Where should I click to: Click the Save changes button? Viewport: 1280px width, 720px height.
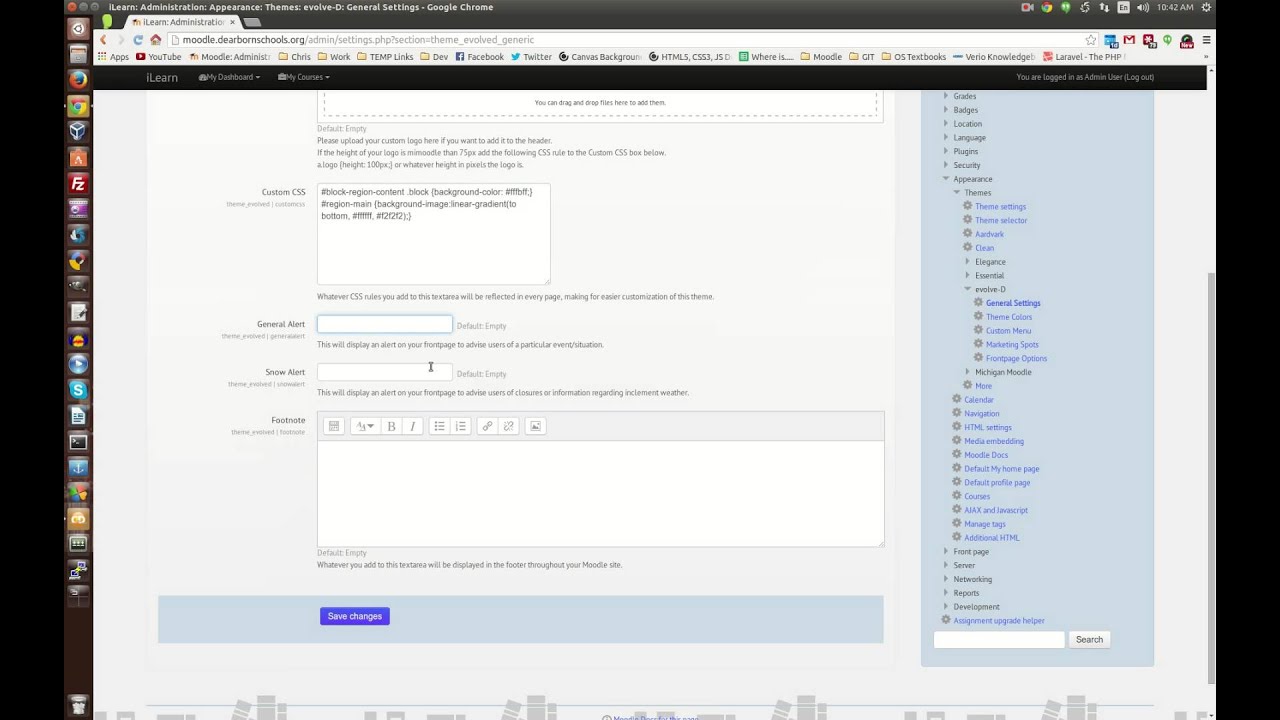coord(355,616)
